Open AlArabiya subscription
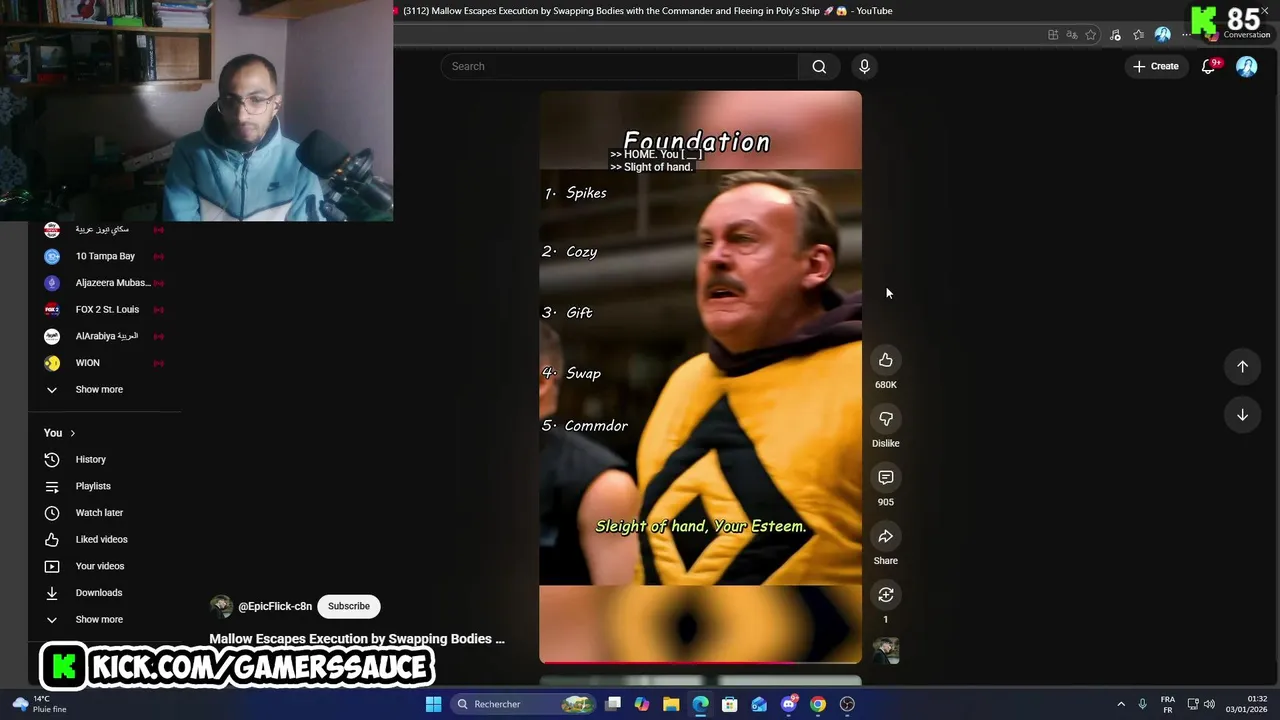This screenshot has height=720, width=1280. [x=105, y=336]
